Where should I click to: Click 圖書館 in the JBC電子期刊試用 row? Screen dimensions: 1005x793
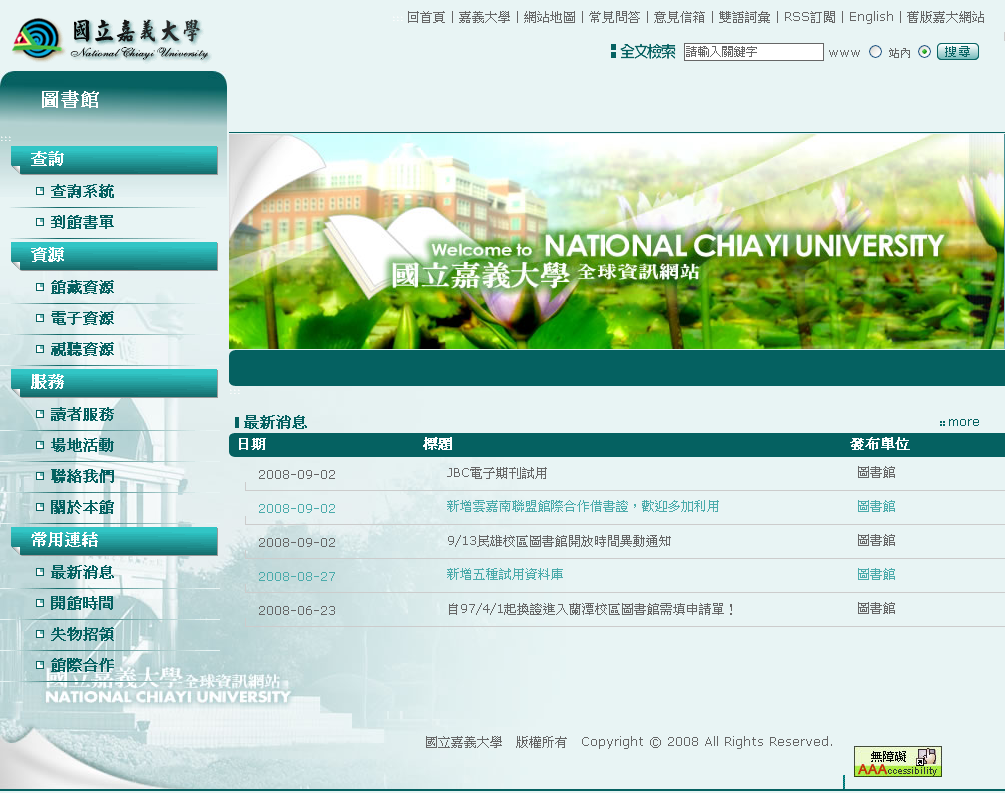[x=876, y=472]
